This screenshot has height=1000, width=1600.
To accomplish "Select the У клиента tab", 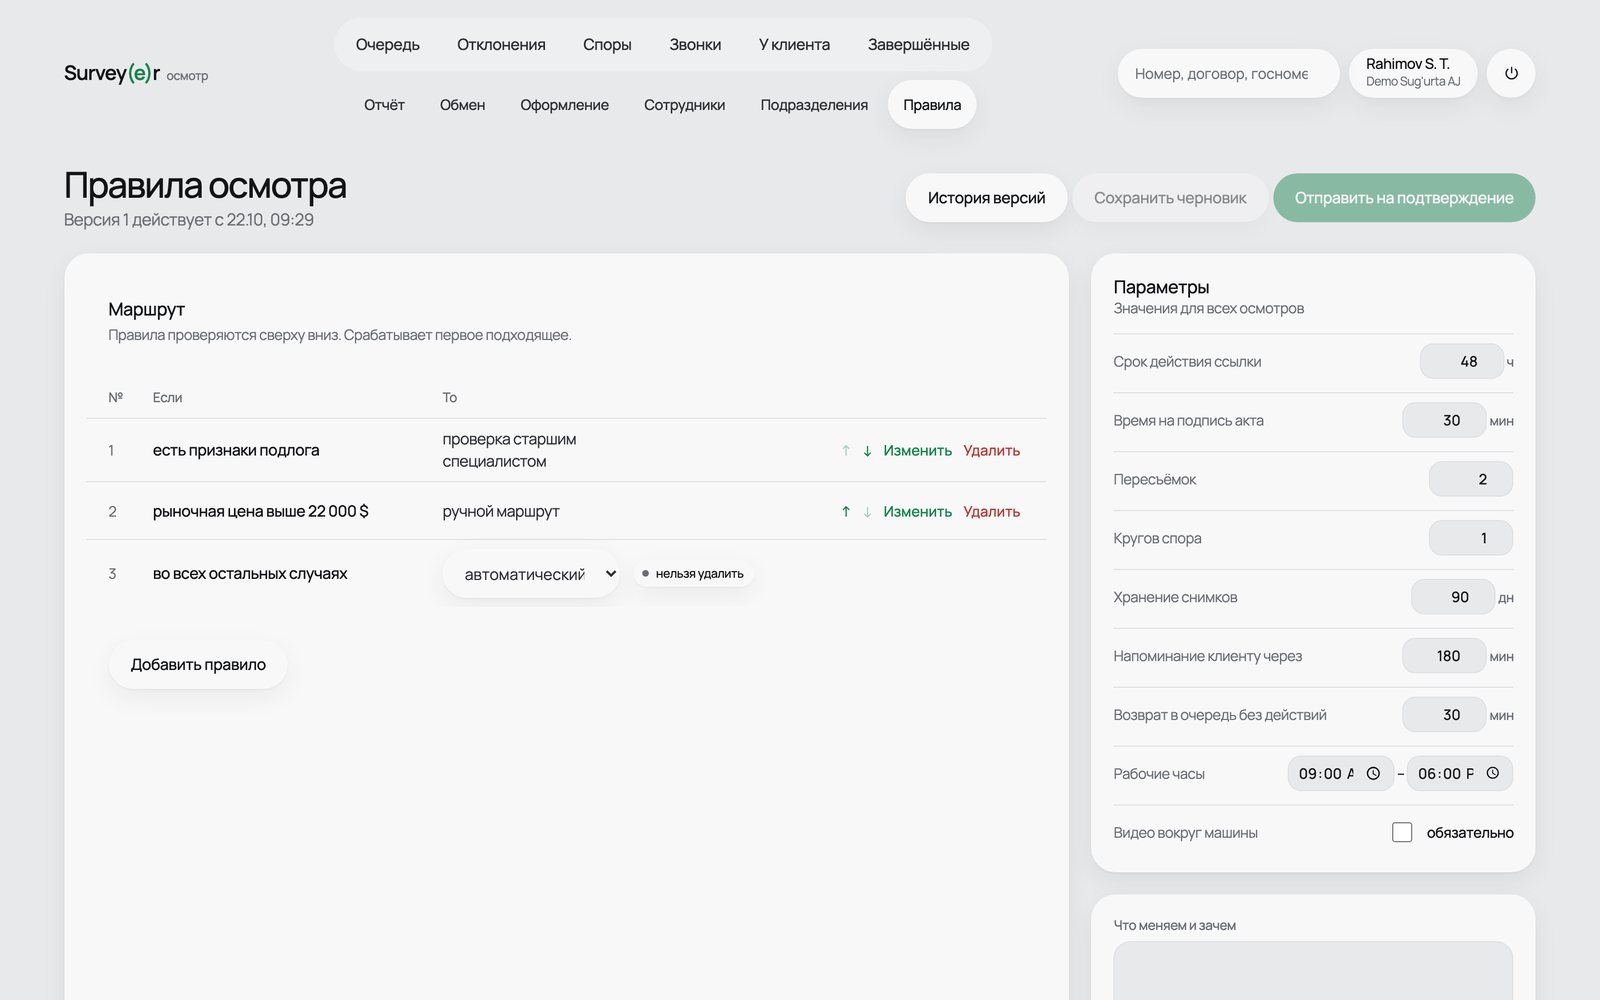I will [x=794, y=45].
